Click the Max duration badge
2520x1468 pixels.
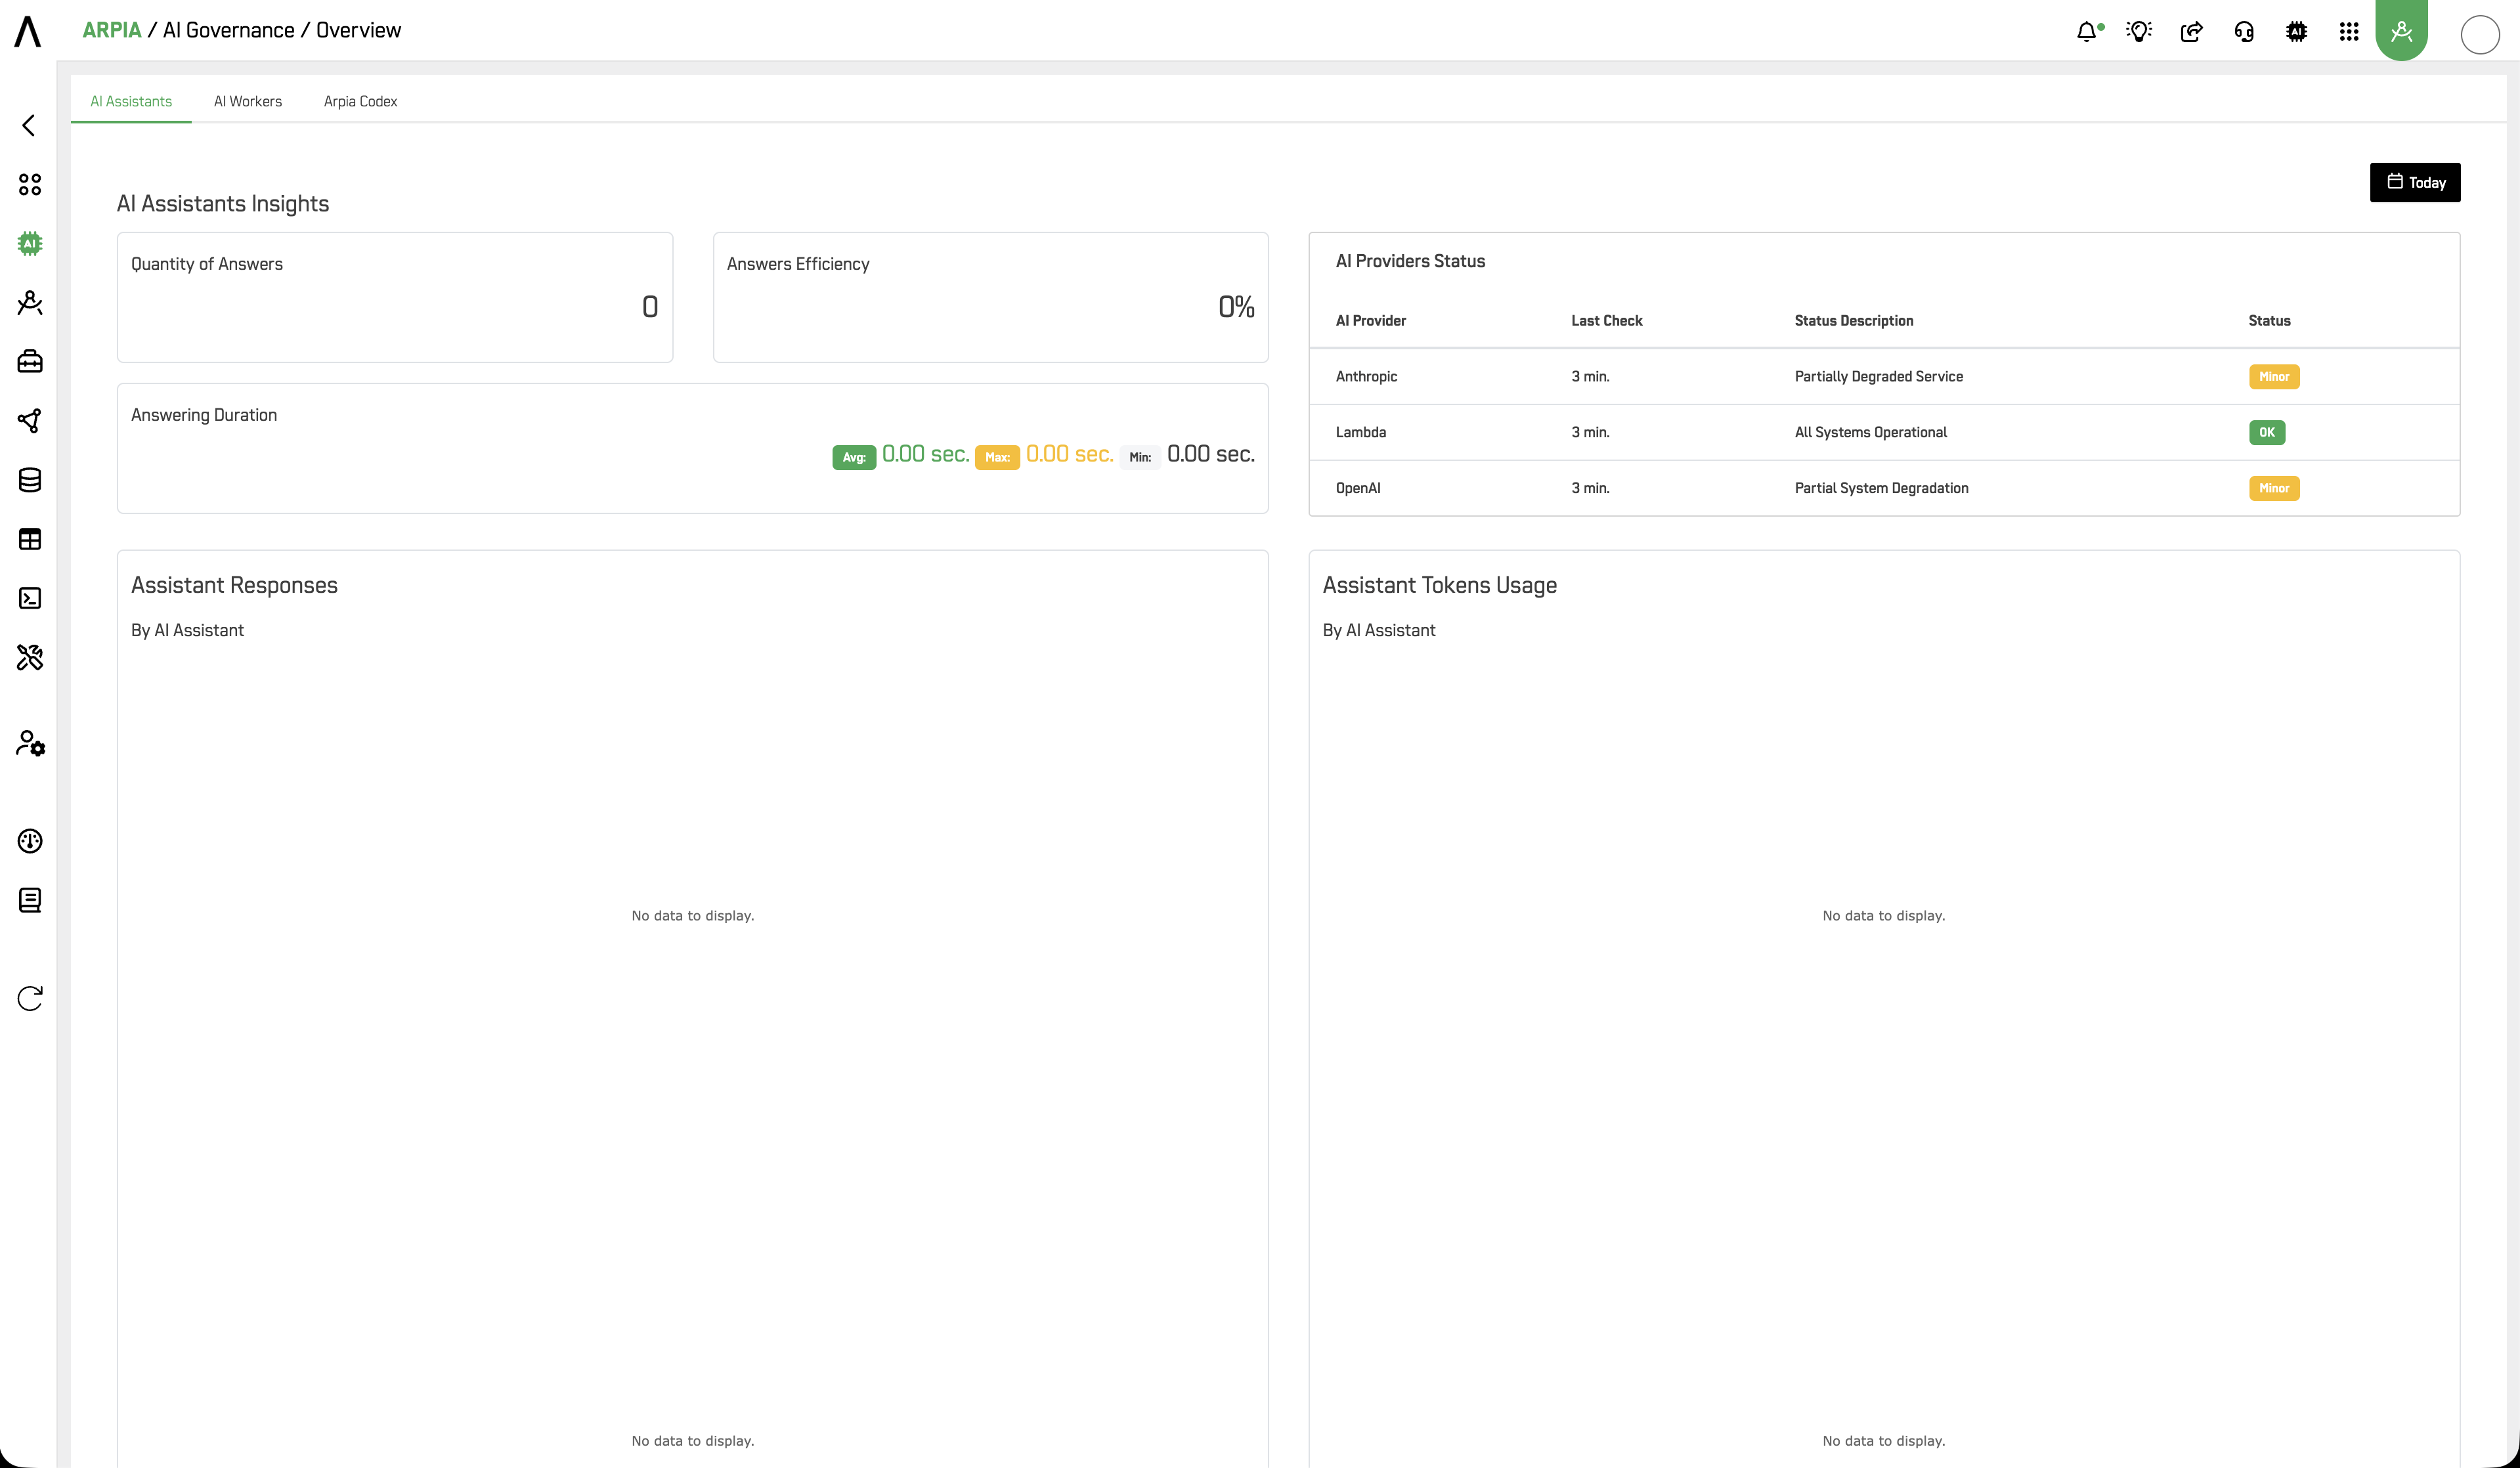pos(997,457)
